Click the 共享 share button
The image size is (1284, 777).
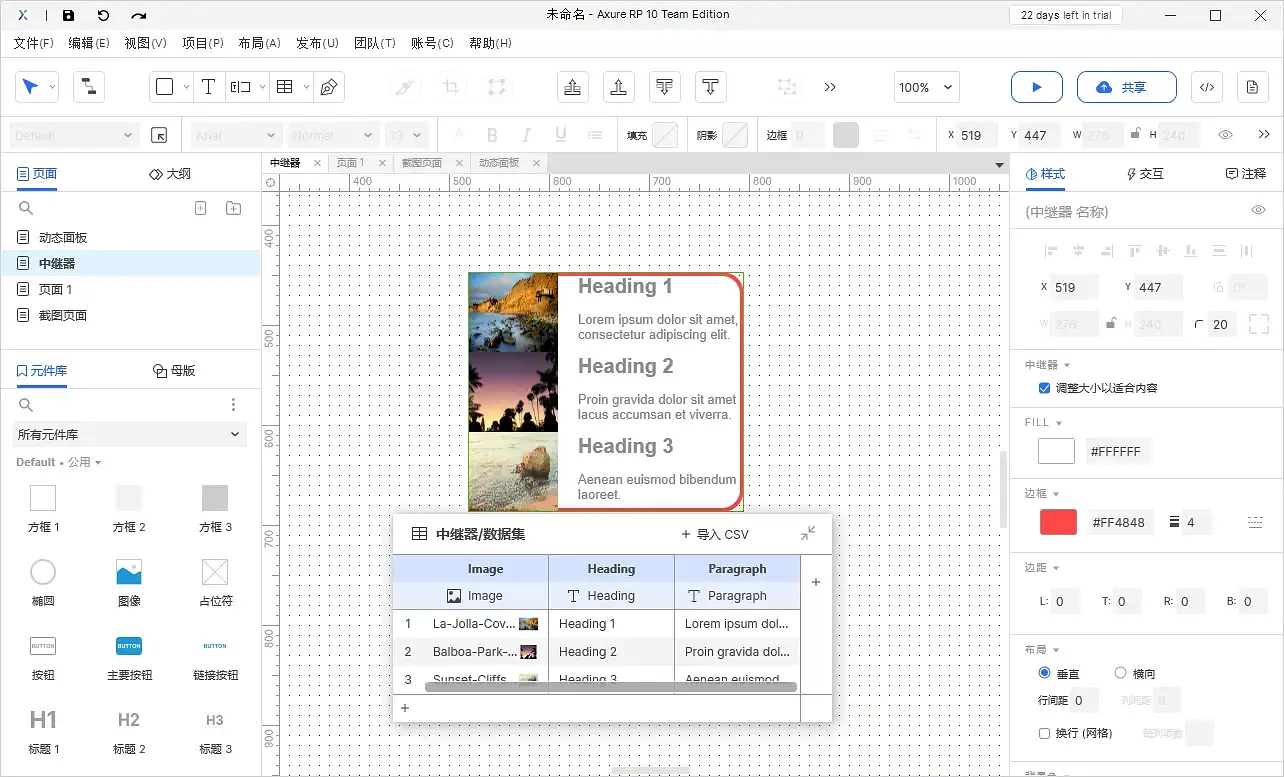click(x=1126, y=87)
